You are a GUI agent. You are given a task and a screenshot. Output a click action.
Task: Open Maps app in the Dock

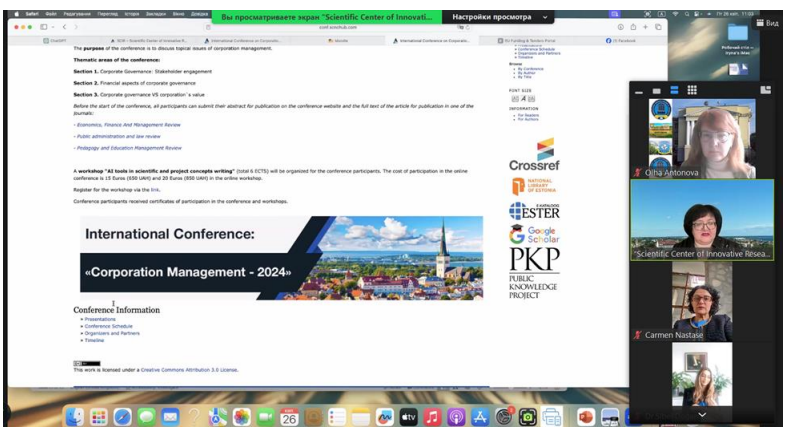[218, 416]
